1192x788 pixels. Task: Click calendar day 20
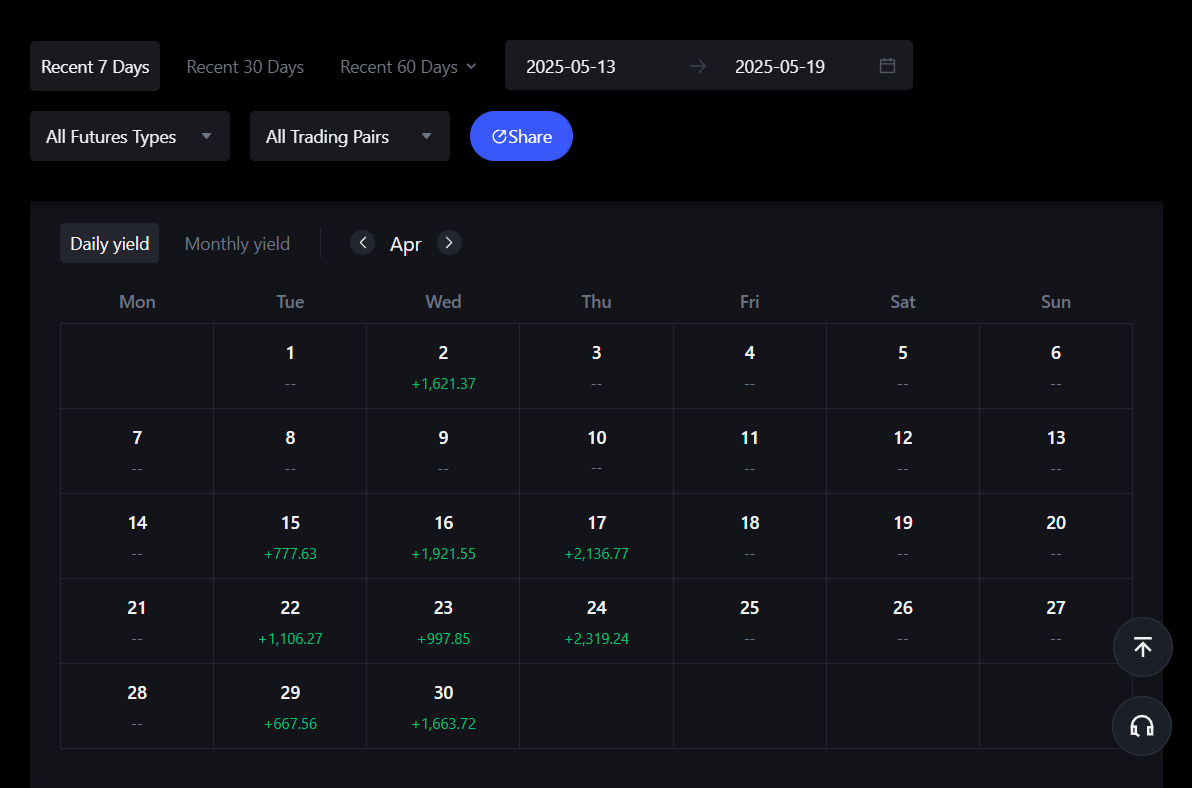pos(1056,536)
